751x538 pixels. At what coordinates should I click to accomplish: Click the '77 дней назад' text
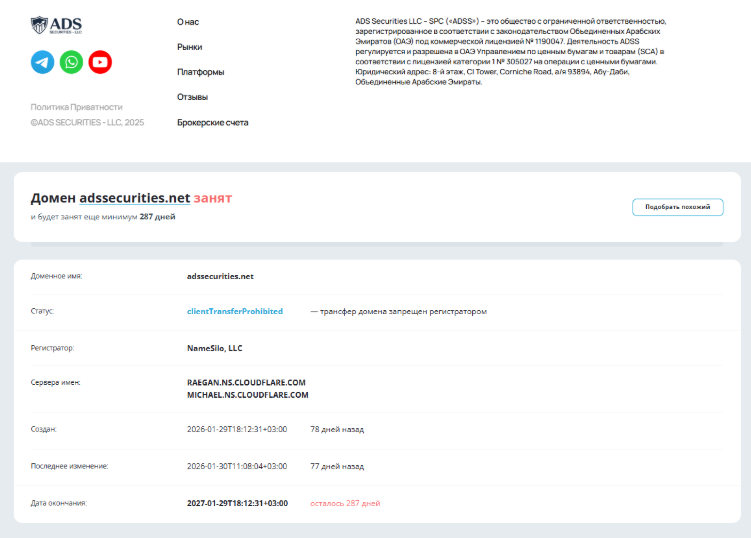(337, 466)
